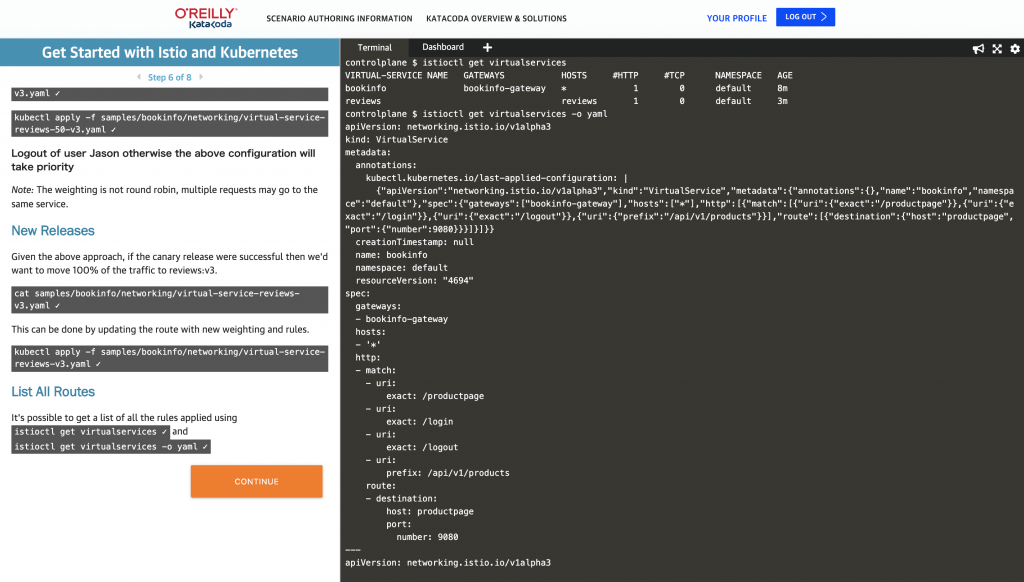
Task: Click the 'VIRTUAL-SERVICE NAME' column header in terminal
Action: 396,76
